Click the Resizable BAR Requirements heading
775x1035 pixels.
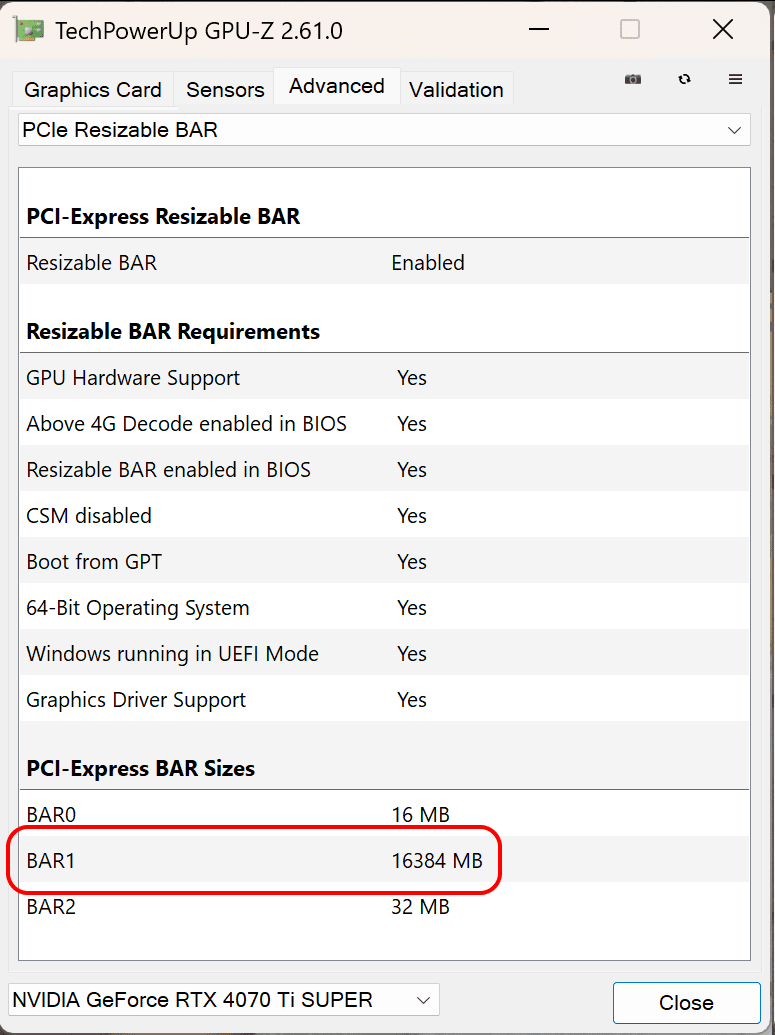[173, 331]
